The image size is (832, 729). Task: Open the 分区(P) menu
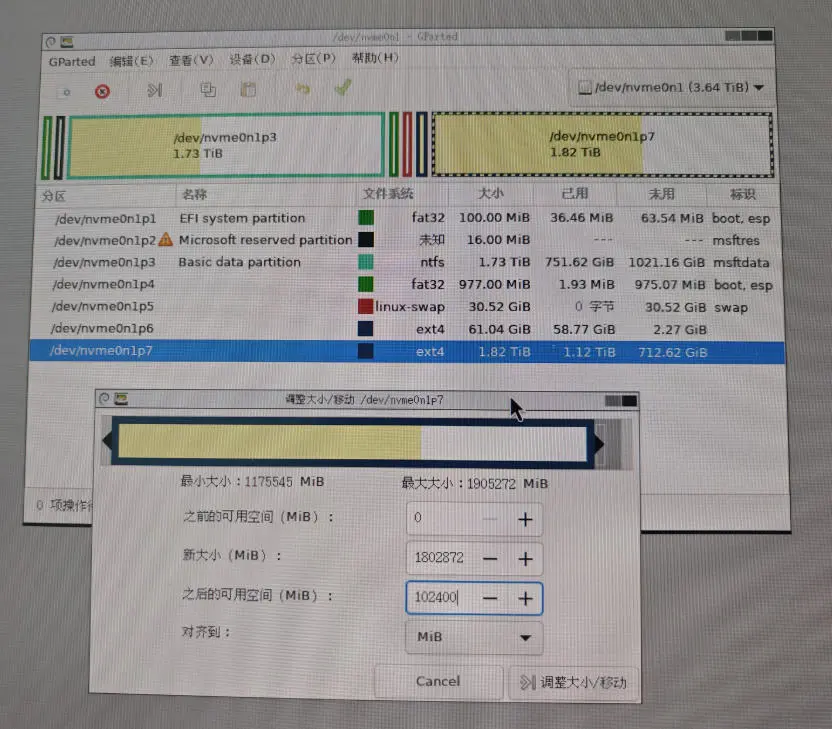click(313, 60)
